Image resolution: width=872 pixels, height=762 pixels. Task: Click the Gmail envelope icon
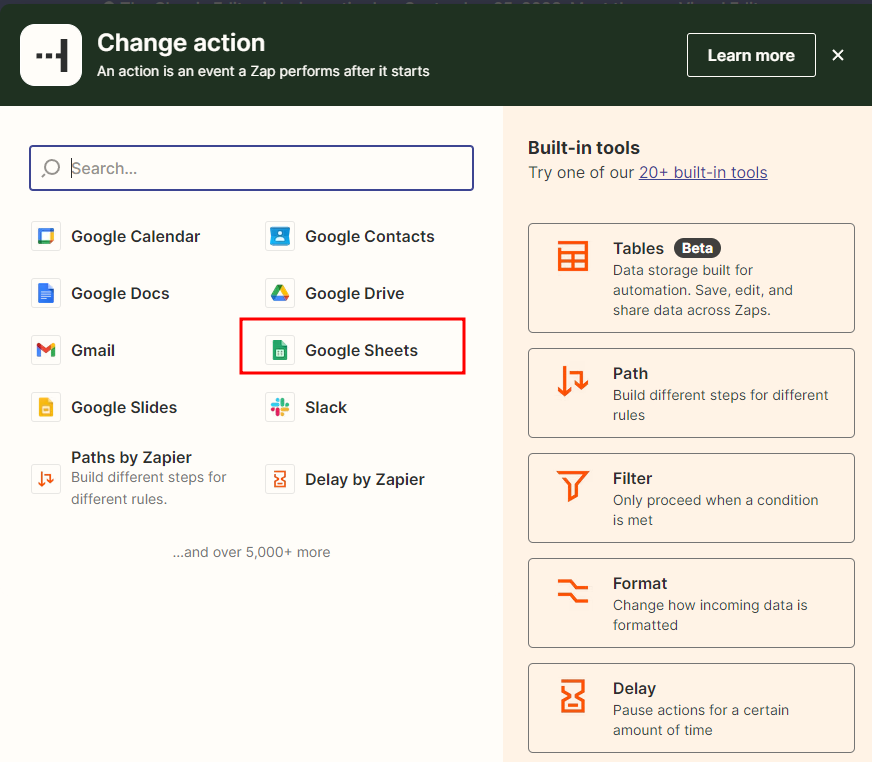tap(46, 350)
